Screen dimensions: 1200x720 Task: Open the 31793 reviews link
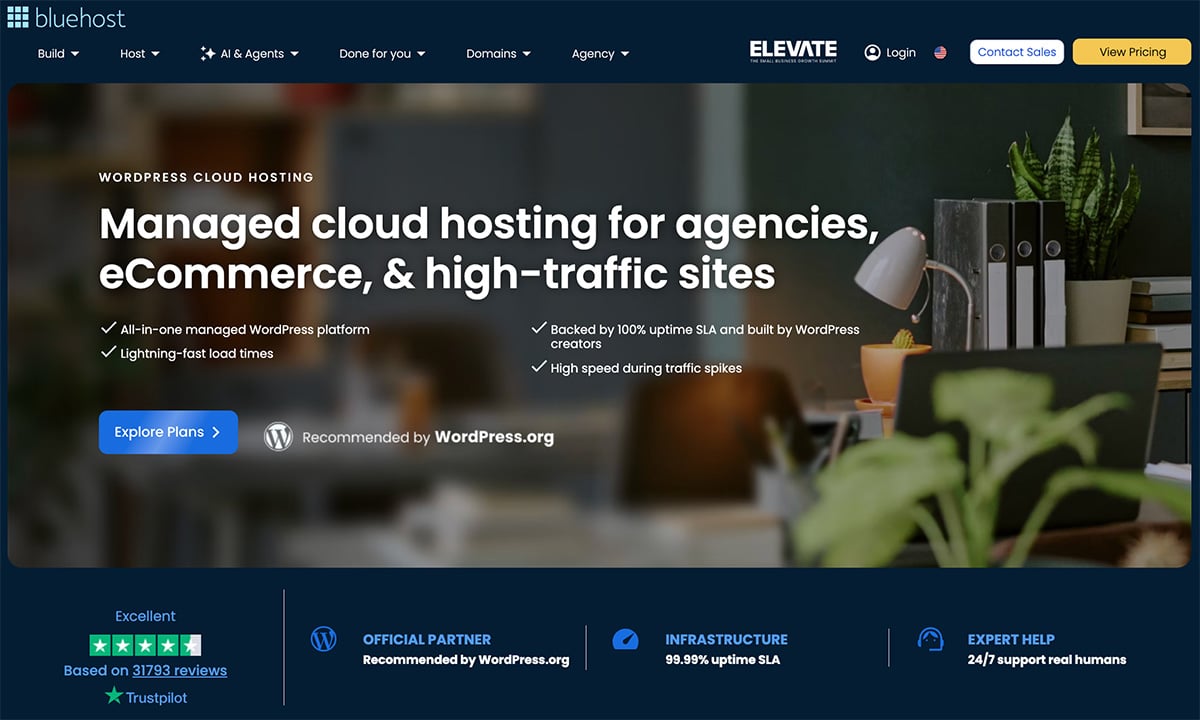pyautogui.click(x=179, y=670)
